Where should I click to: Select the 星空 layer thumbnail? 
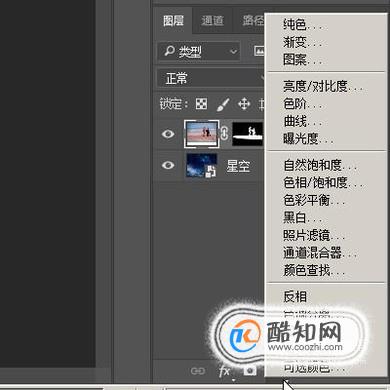coord(201,165)
